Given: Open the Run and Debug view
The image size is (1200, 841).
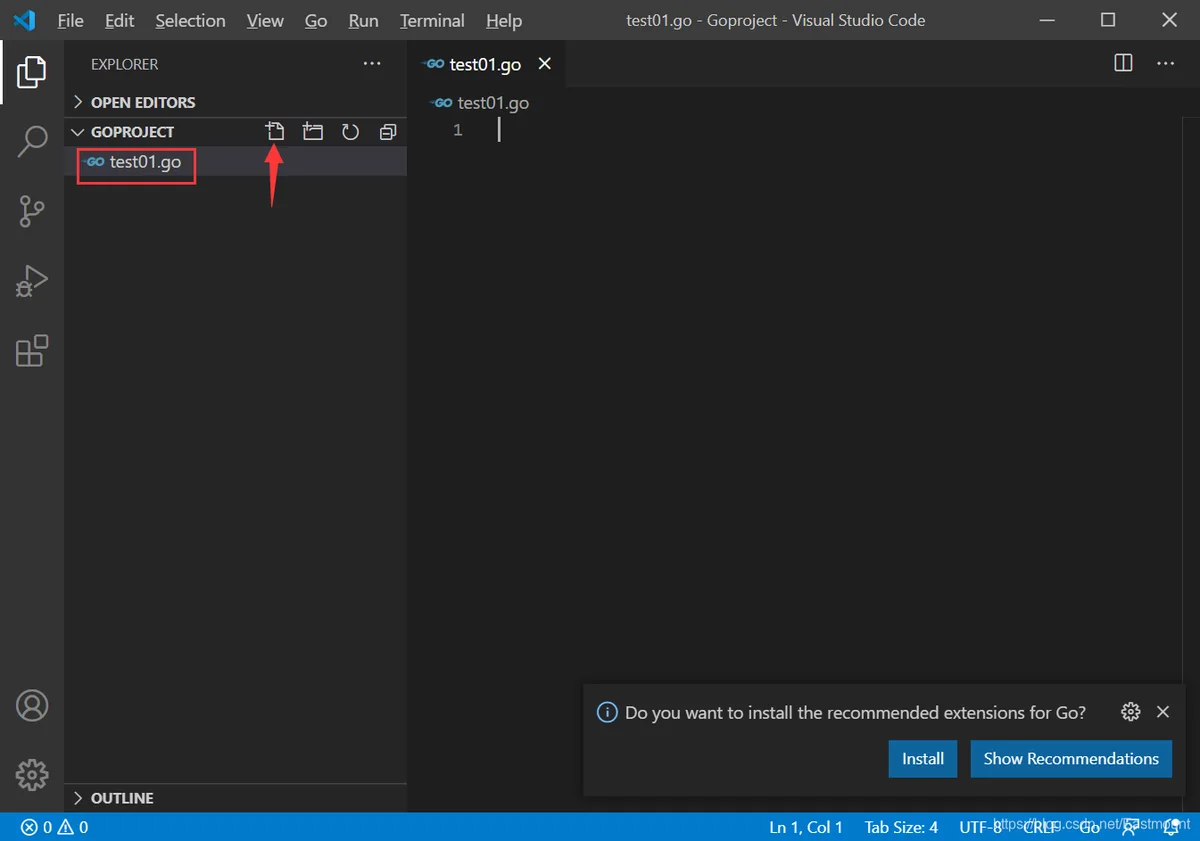Looking at the screenshot, I should click(32, 281).
